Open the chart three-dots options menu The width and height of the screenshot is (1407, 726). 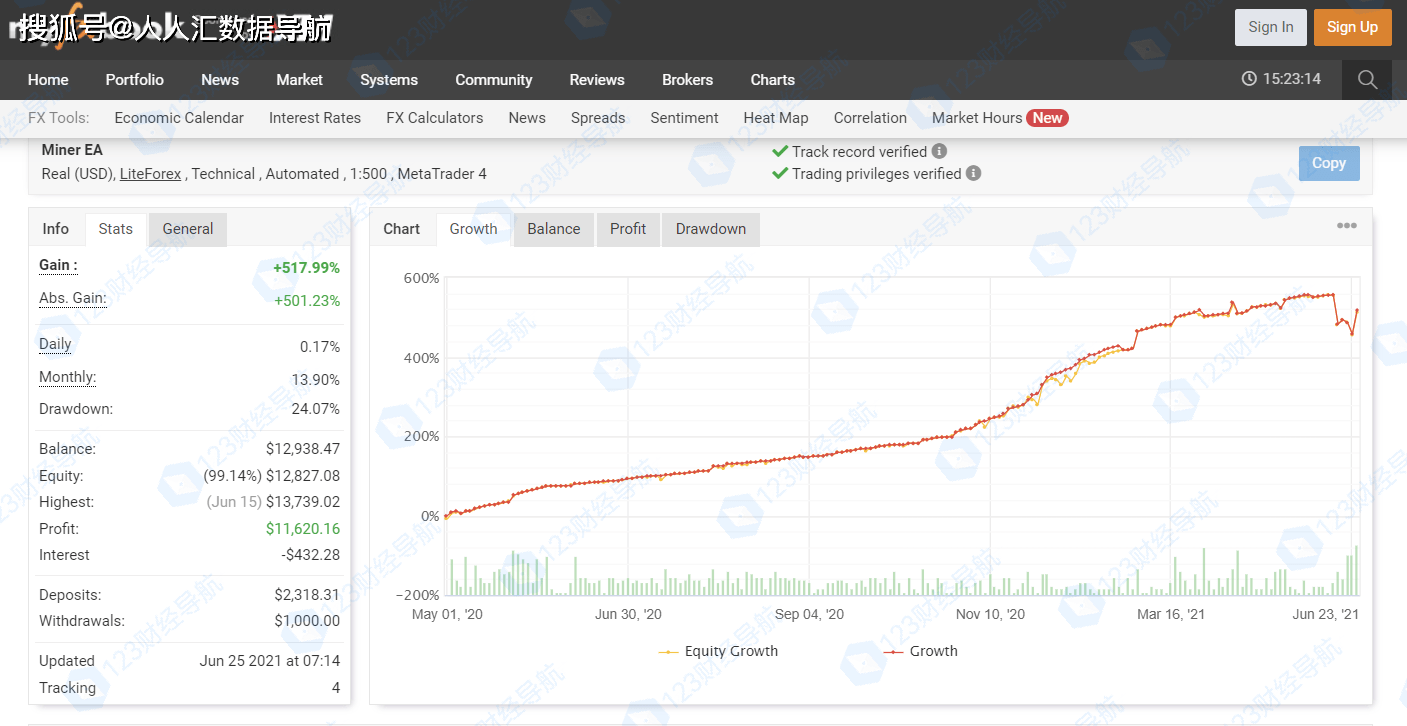(1347, 226)
